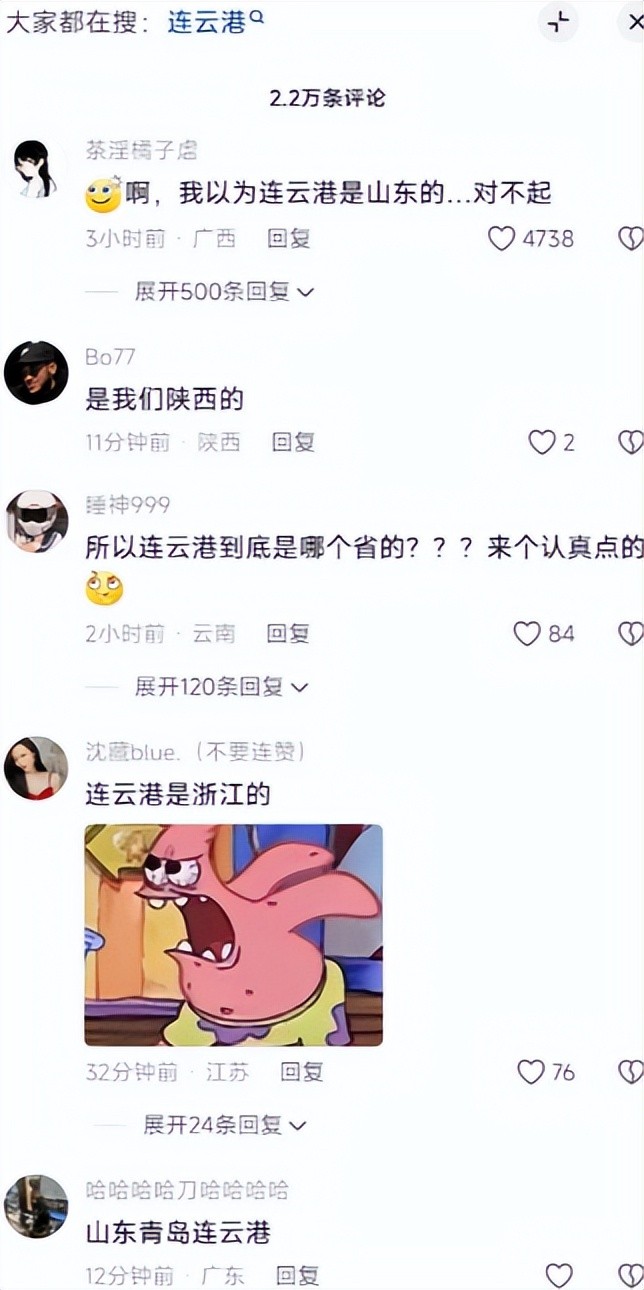Expand 展开120条回复 replies
The image size is (644, 1290).
tap(222, 687)
